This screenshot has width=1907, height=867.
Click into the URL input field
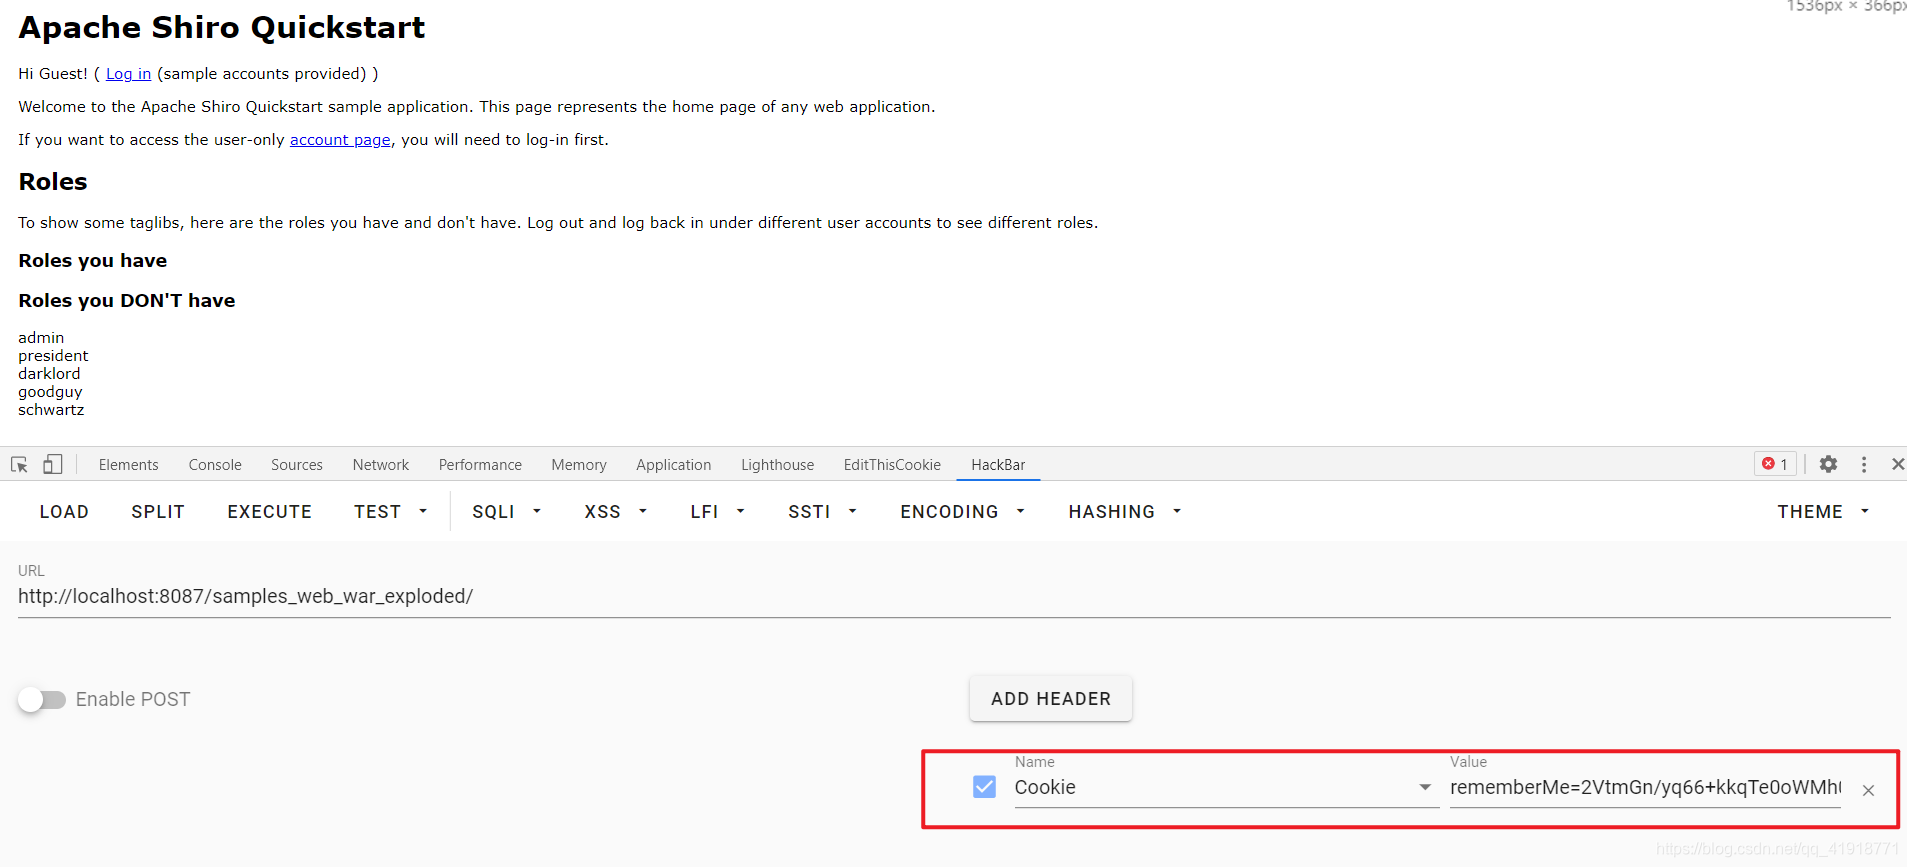(x=954, y=596)
